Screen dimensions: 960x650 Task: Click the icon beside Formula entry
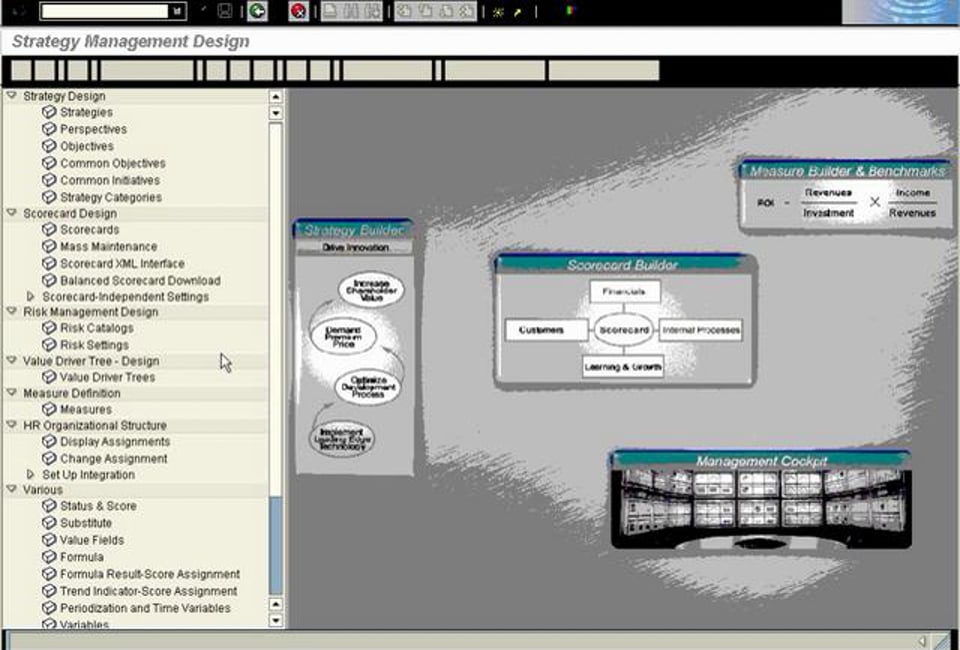pos(49,557)
